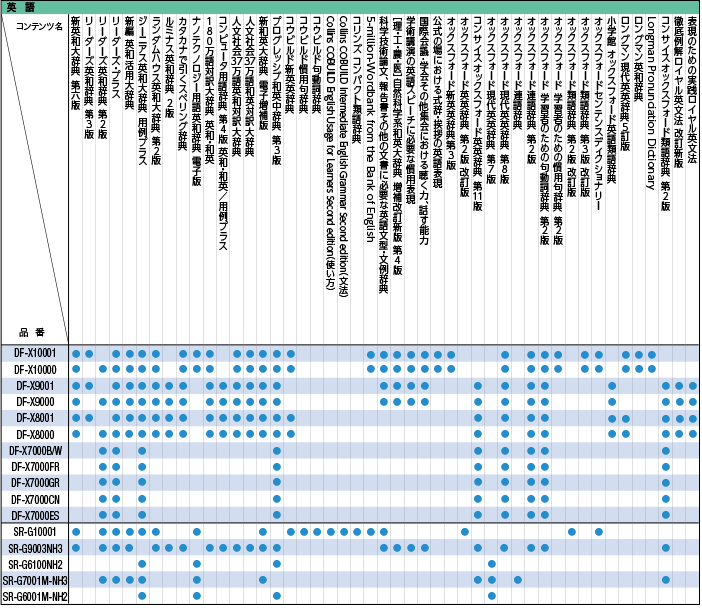The height and width of the screenshot is (616, 702).
Task: Select column header 表現のための実践ロイヤル英文法
Action: tap(692, 90)
